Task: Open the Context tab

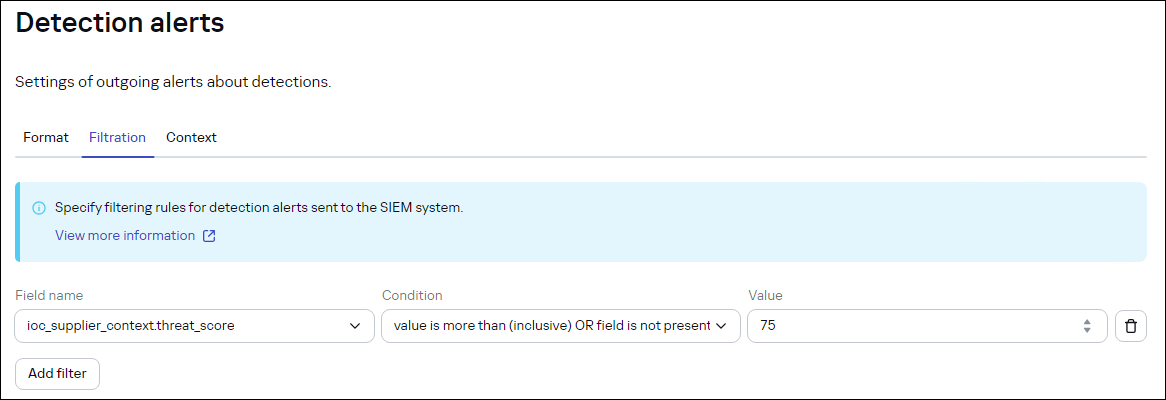Action: pos(191,138)
